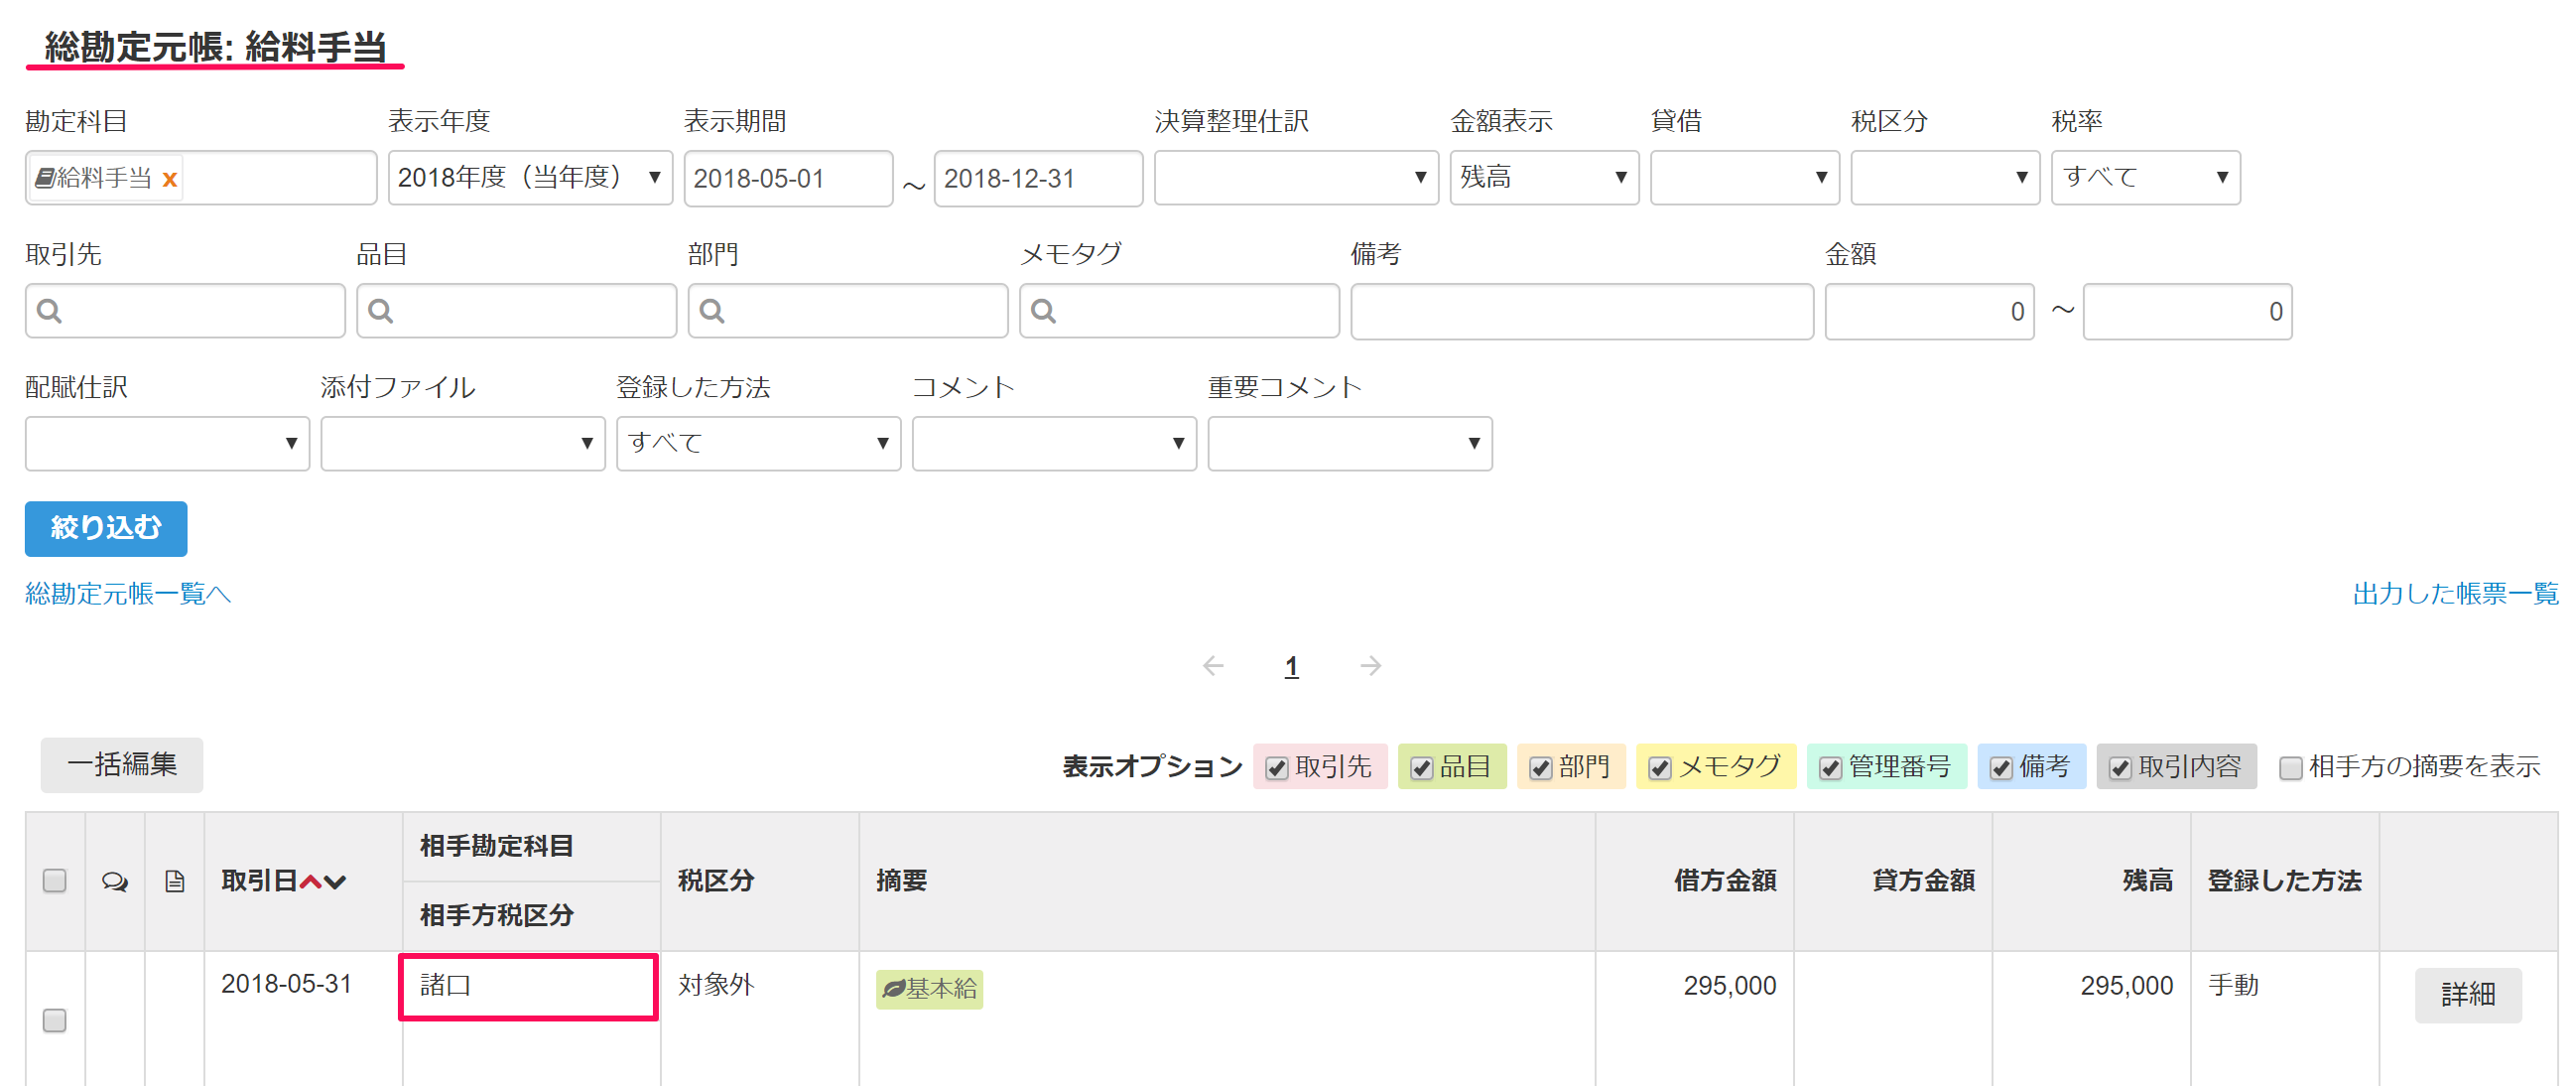Image resolution: width=2576 pixels, height=1086 pixels.
Task: Click the 諸口 counter-account cell
Action: (x=528, y=987)
